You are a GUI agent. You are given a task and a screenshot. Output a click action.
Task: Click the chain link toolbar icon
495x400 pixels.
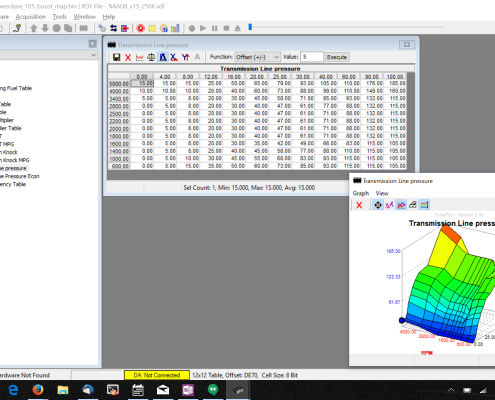102,28
